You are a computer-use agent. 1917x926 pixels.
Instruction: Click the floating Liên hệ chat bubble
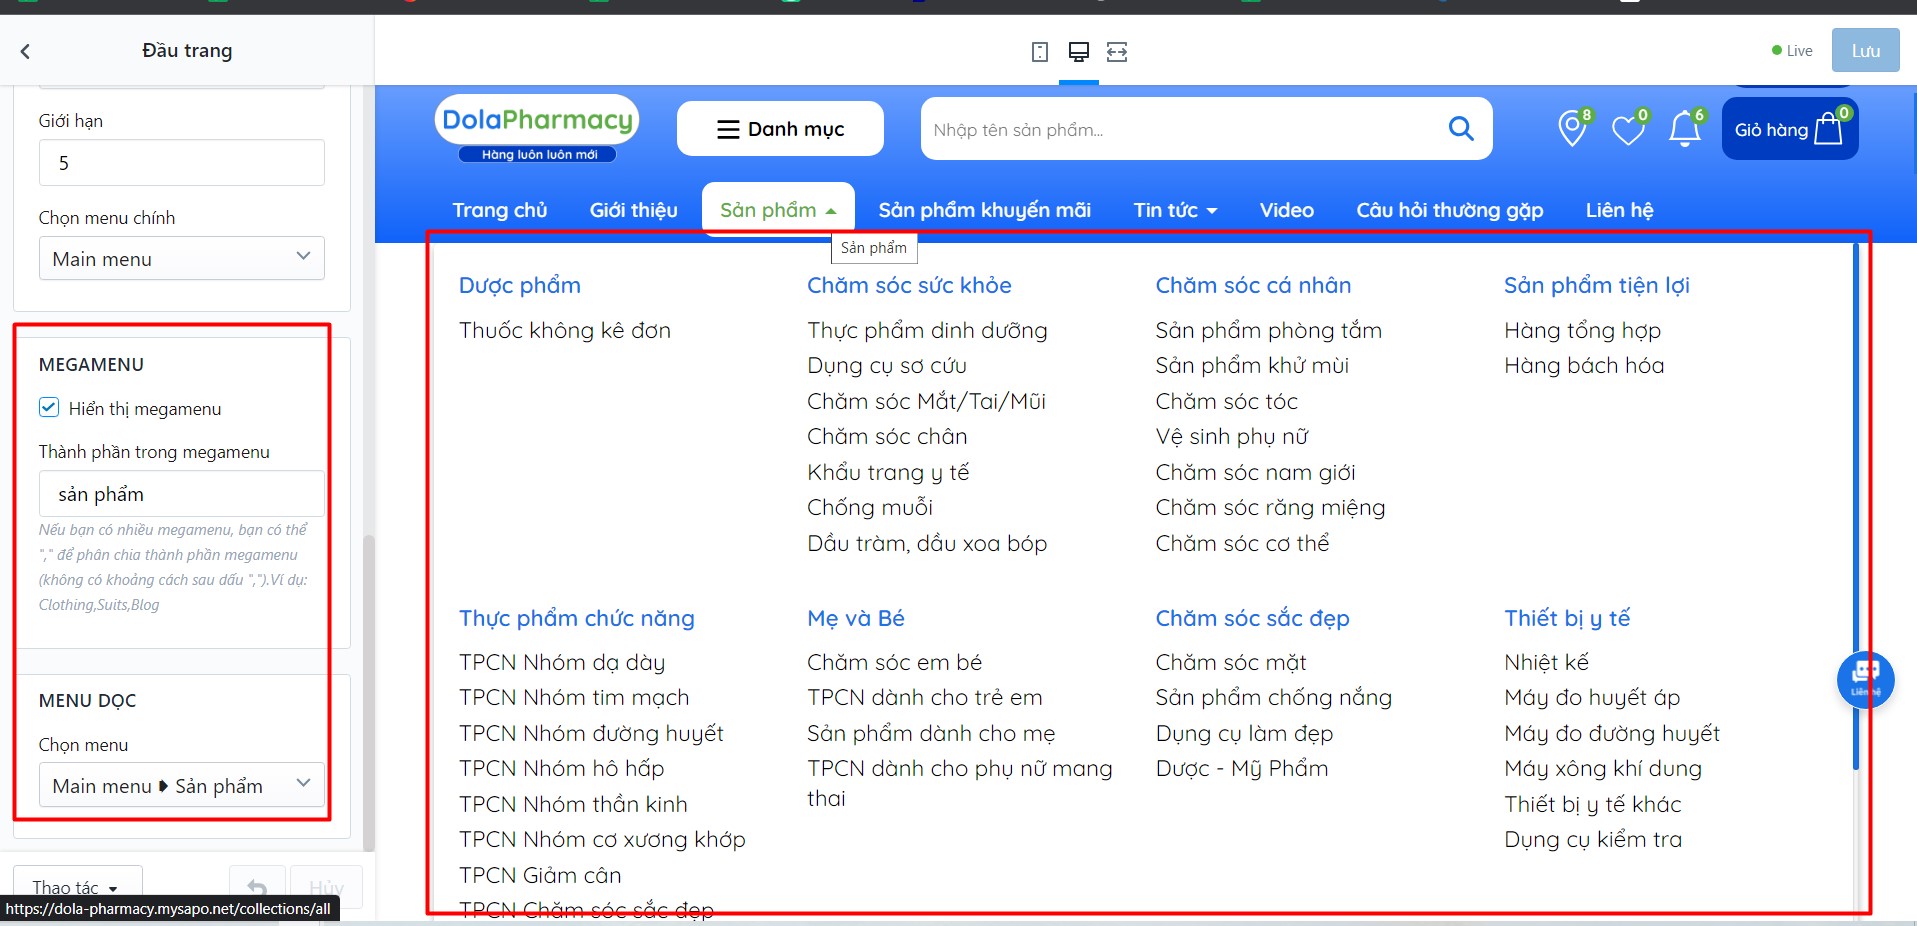pyautogui.click(x=1865, y=680)
